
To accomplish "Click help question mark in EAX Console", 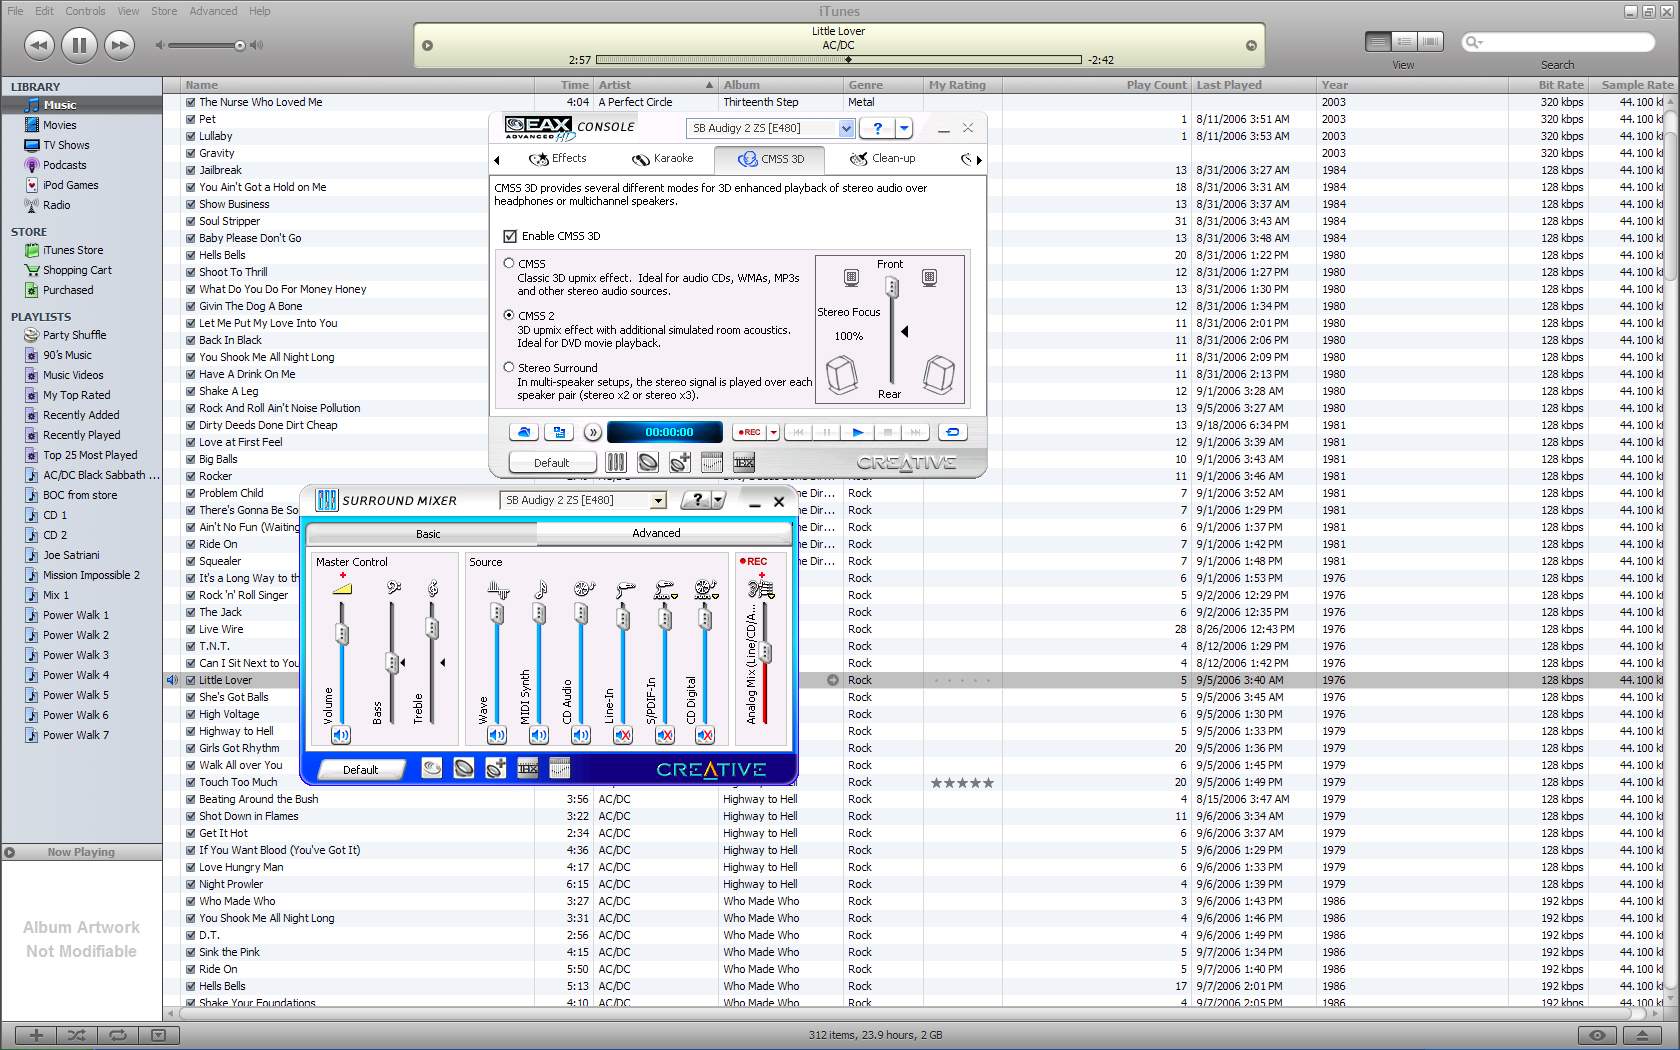I will point(877,128).
